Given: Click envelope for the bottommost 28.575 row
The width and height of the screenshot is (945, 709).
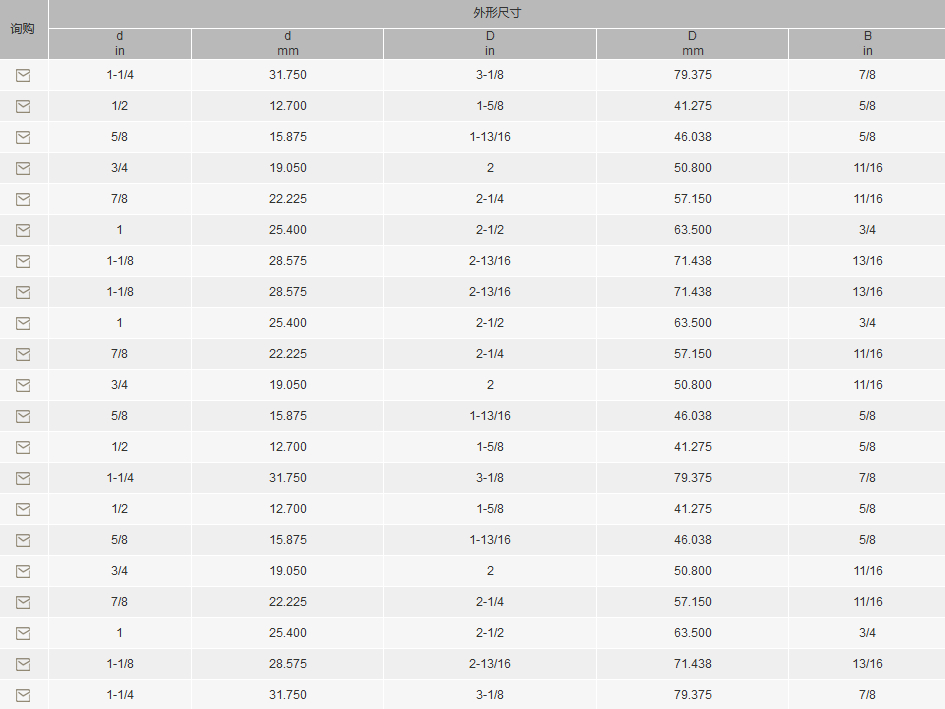Looking at the screenshot, I should (23, 664).
